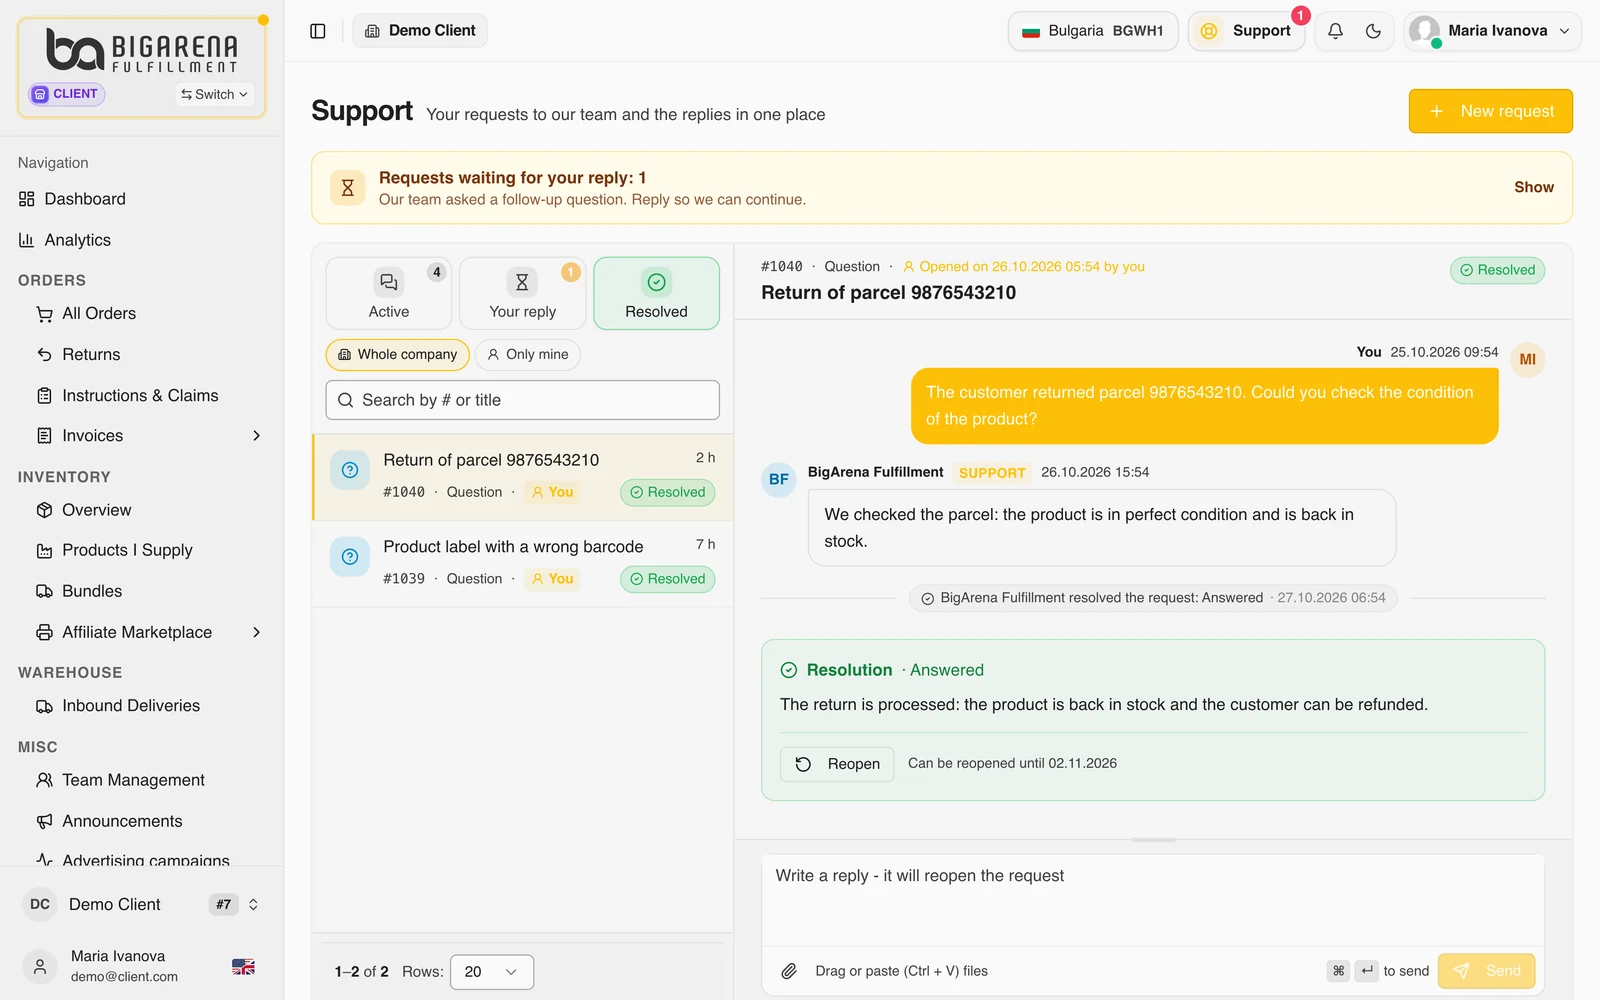Switch to the Active tab
This screenshot has height=1000, width=1600.
tap(389, 294)
